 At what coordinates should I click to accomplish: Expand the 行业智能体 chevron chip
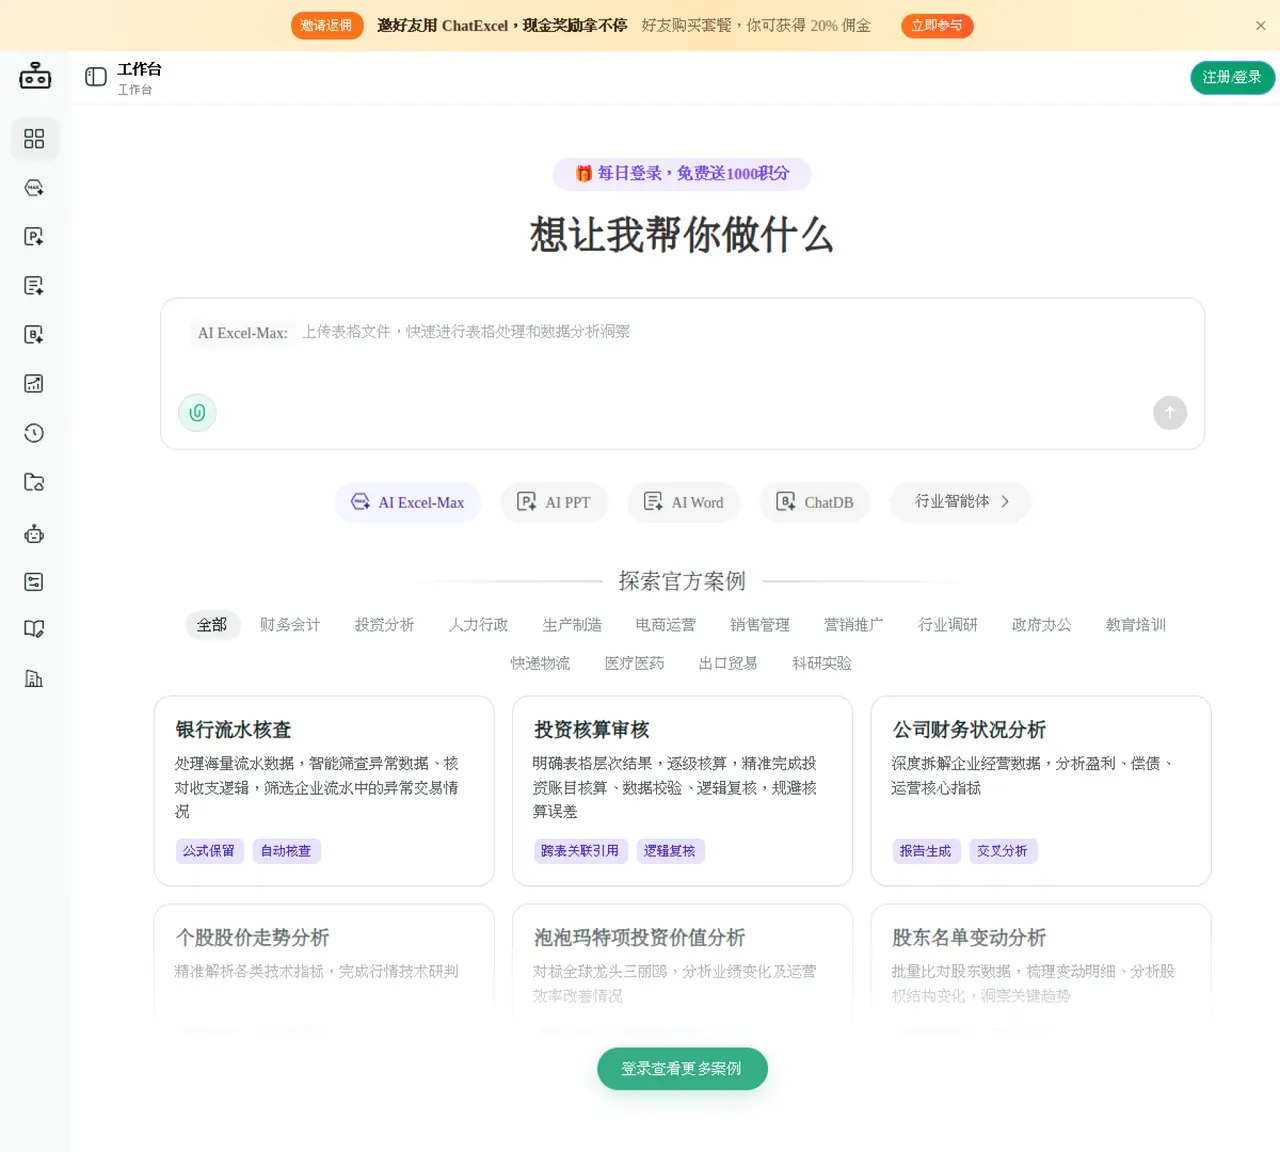pos(960,502)
